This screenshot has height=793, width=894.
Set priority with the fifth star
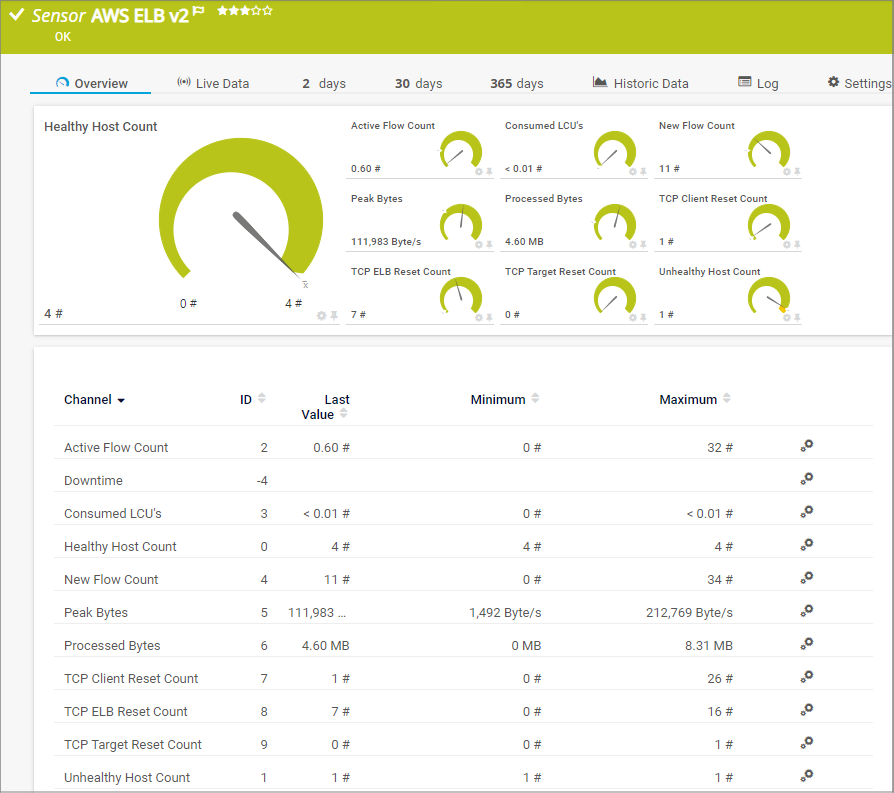click(268, 11)
